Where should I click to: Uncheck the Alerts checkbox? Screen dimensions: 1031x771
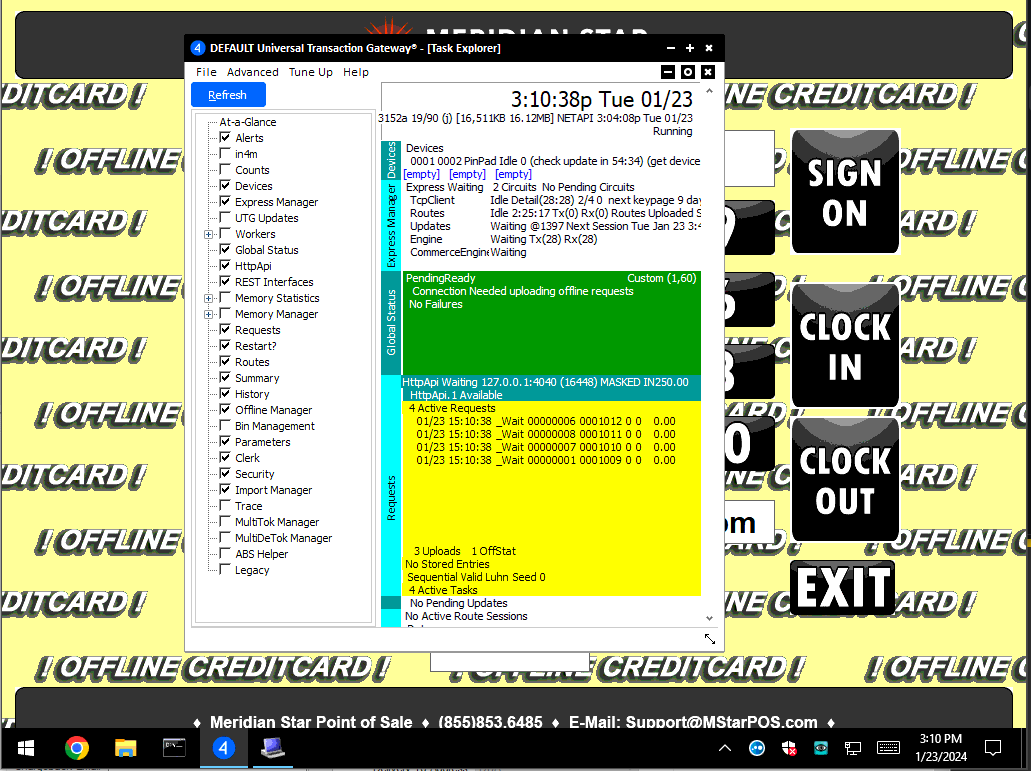click(225, 138)
